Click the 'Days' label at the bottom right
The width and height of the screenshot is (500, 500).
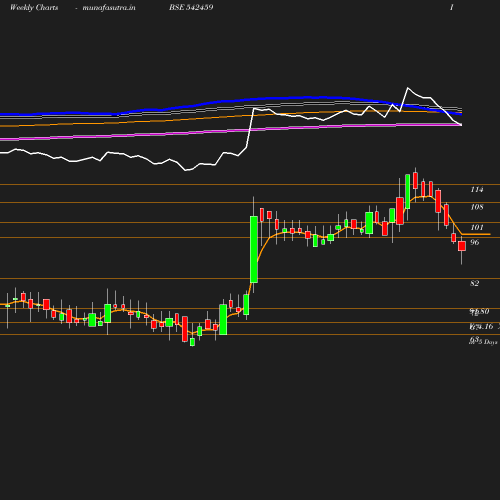tap(491, 342)
